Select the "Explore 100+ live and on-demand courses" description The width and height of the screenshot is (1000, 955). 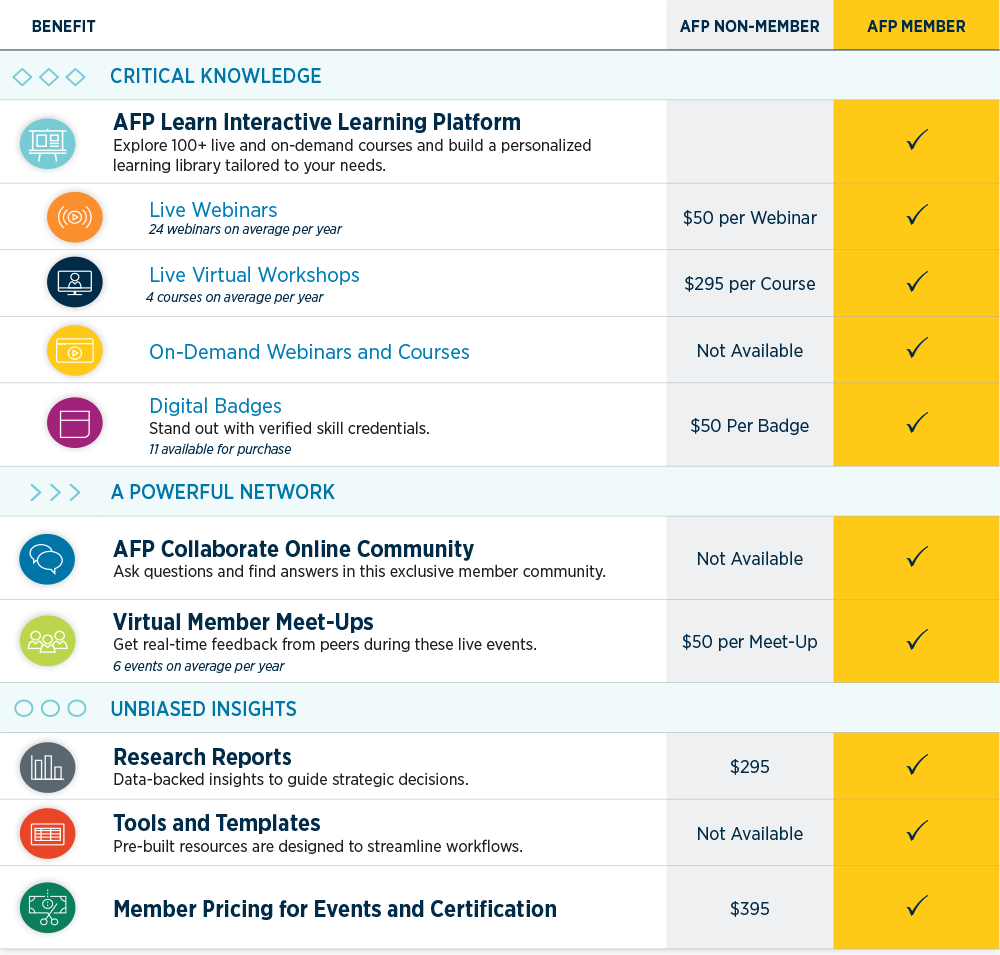tap(352, 156)
